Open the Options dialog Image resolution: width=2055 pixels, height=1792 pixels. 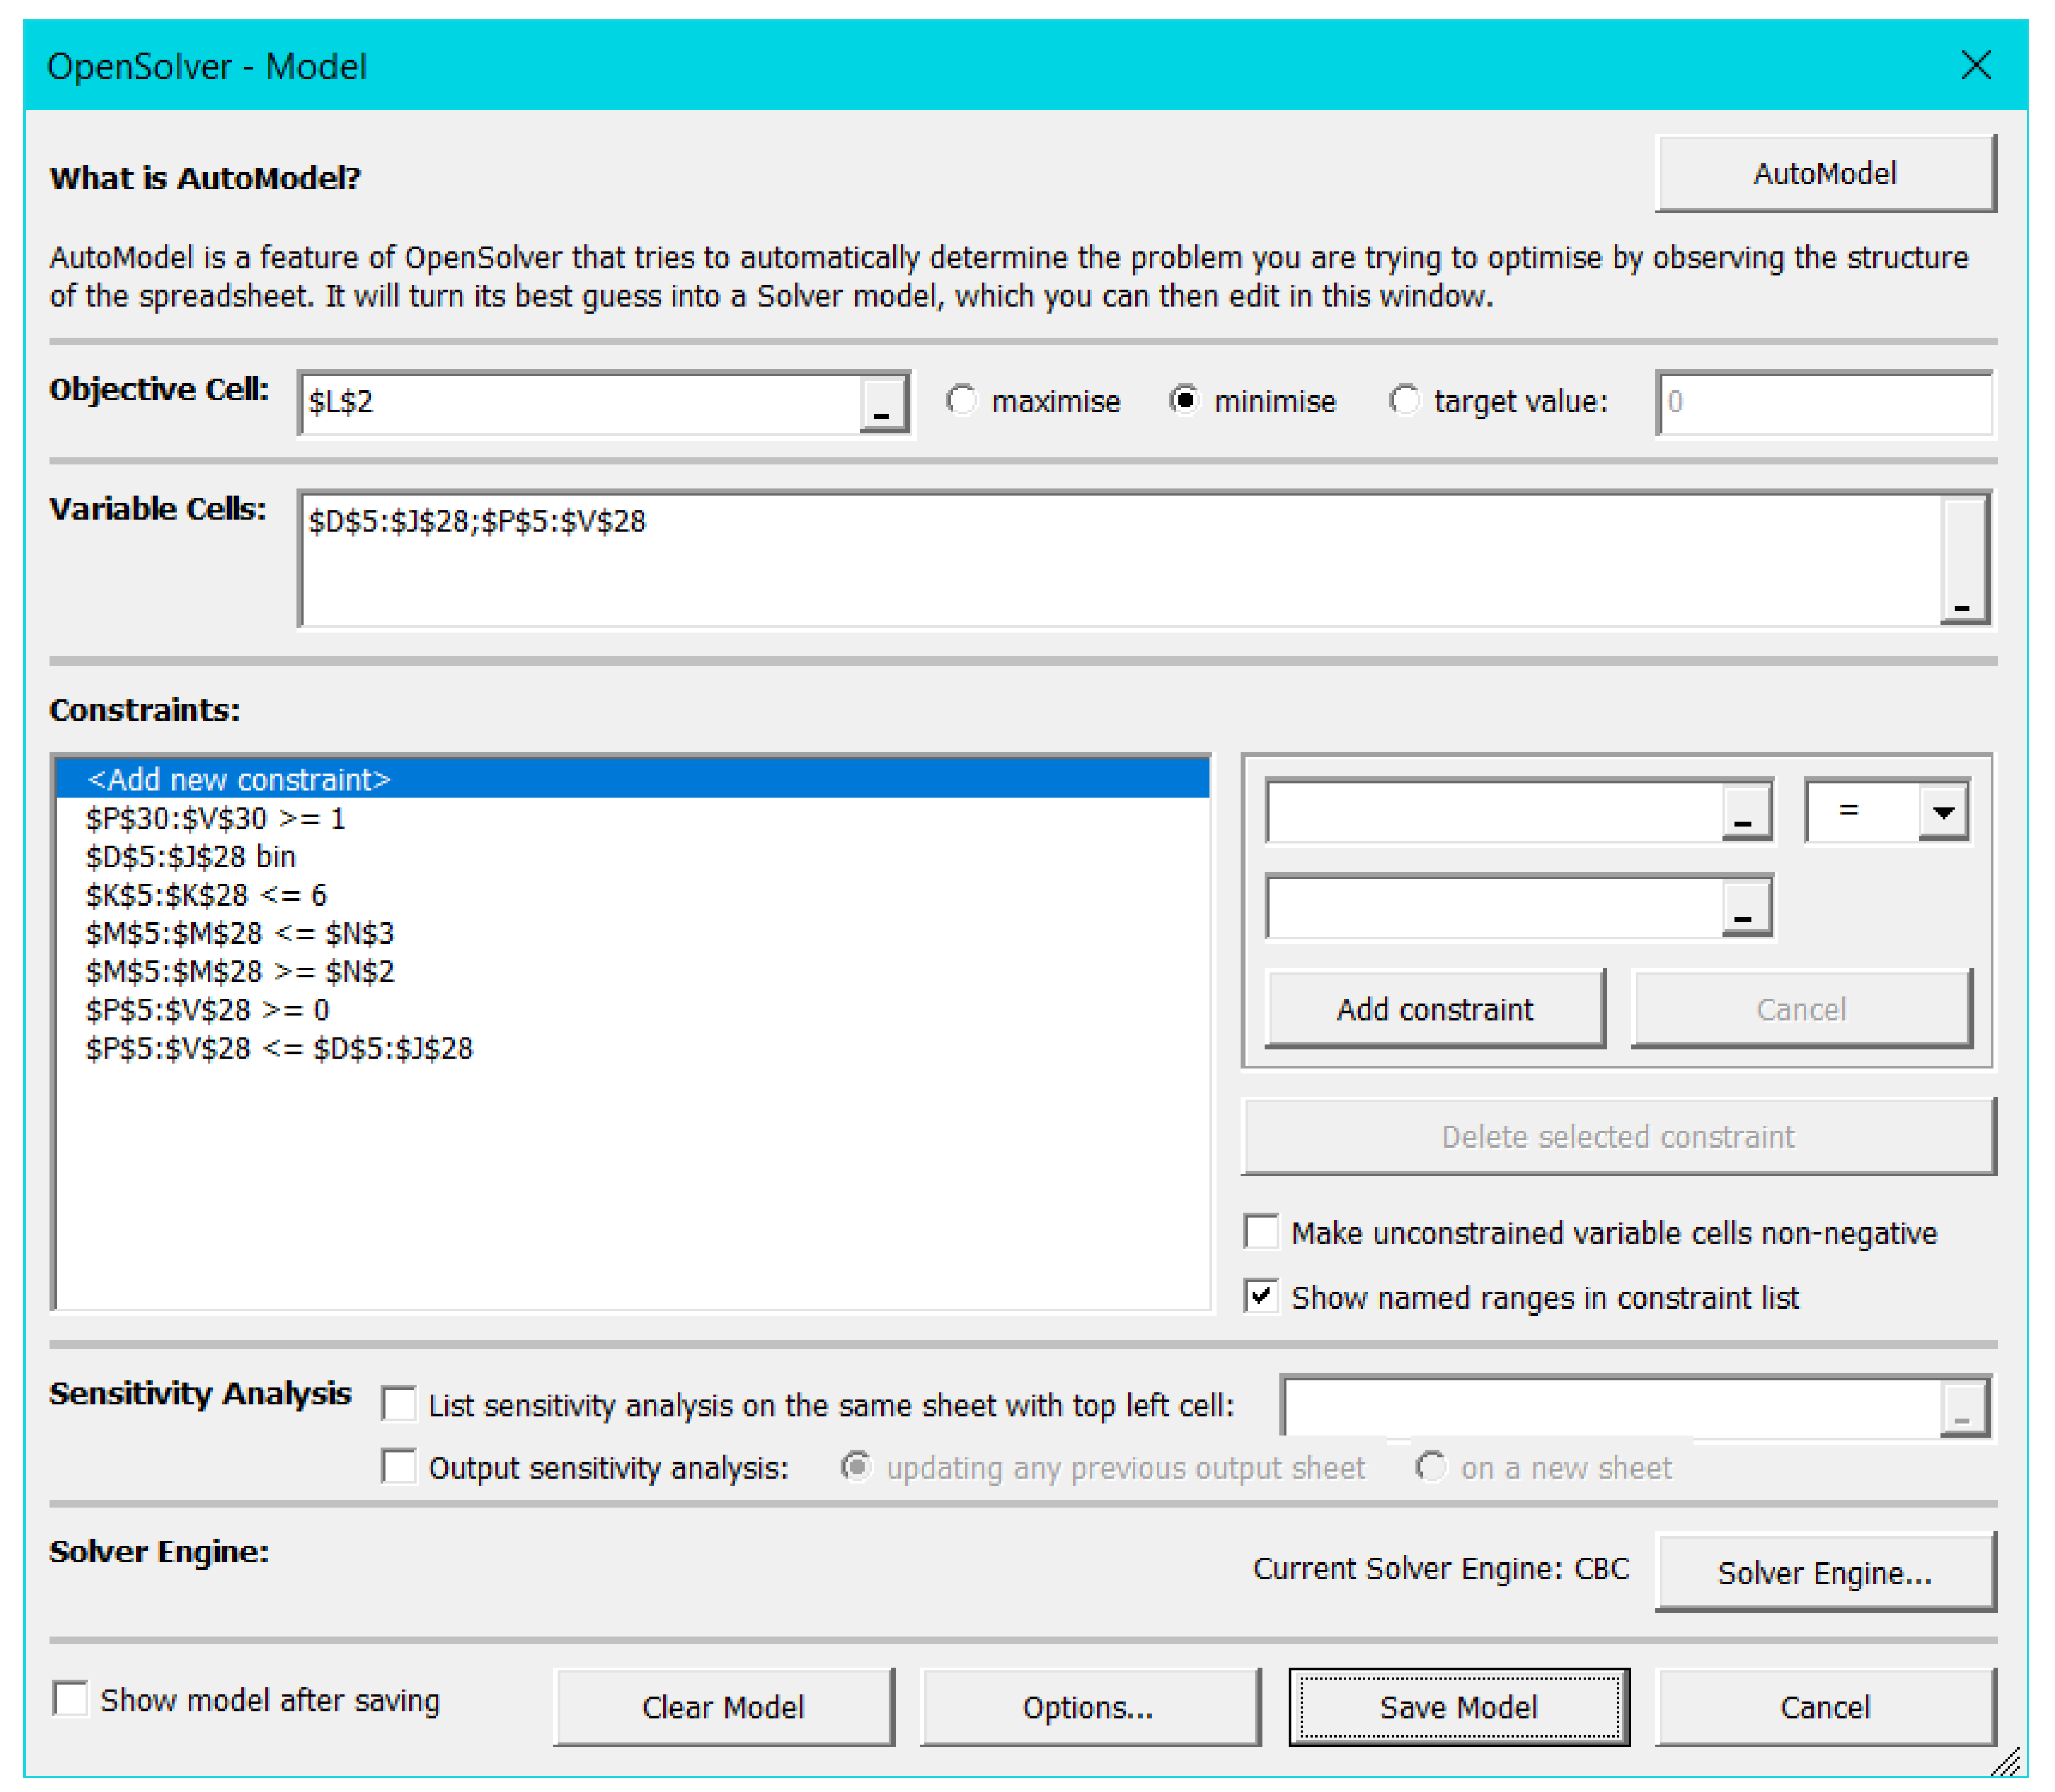point(1088,1707)
